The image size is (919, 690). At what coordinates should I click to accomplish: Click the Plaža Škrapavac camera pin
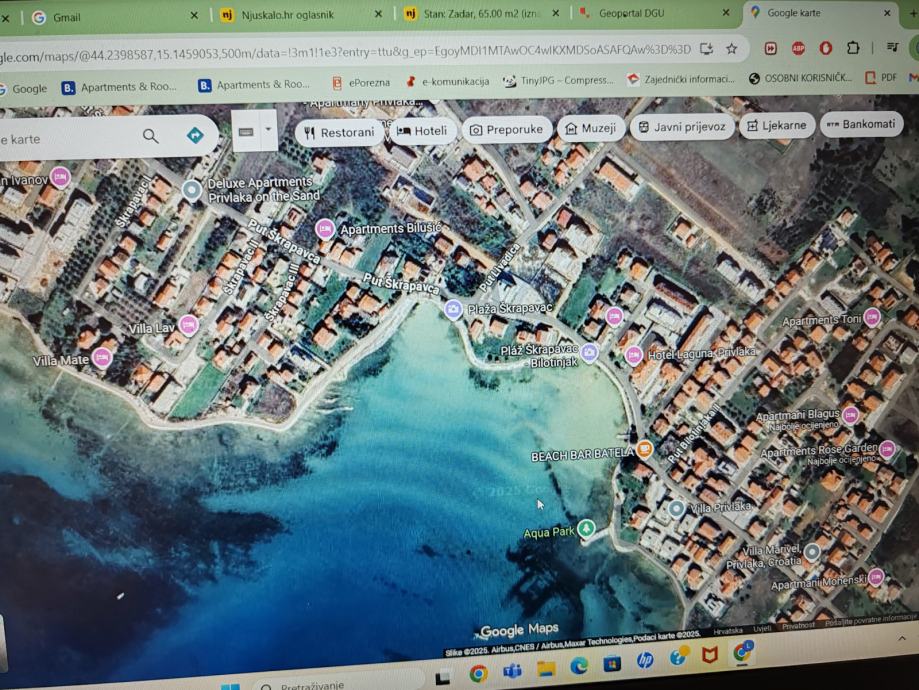[453, 309]
